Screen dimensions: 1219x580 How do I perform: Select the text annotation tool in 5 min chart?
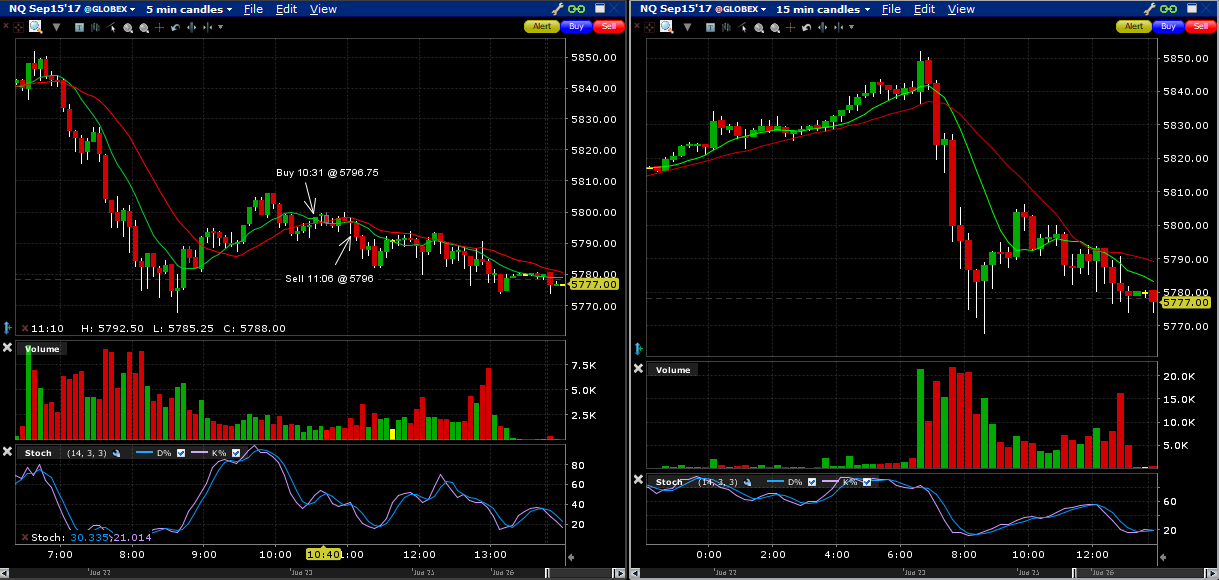[79, 27]
